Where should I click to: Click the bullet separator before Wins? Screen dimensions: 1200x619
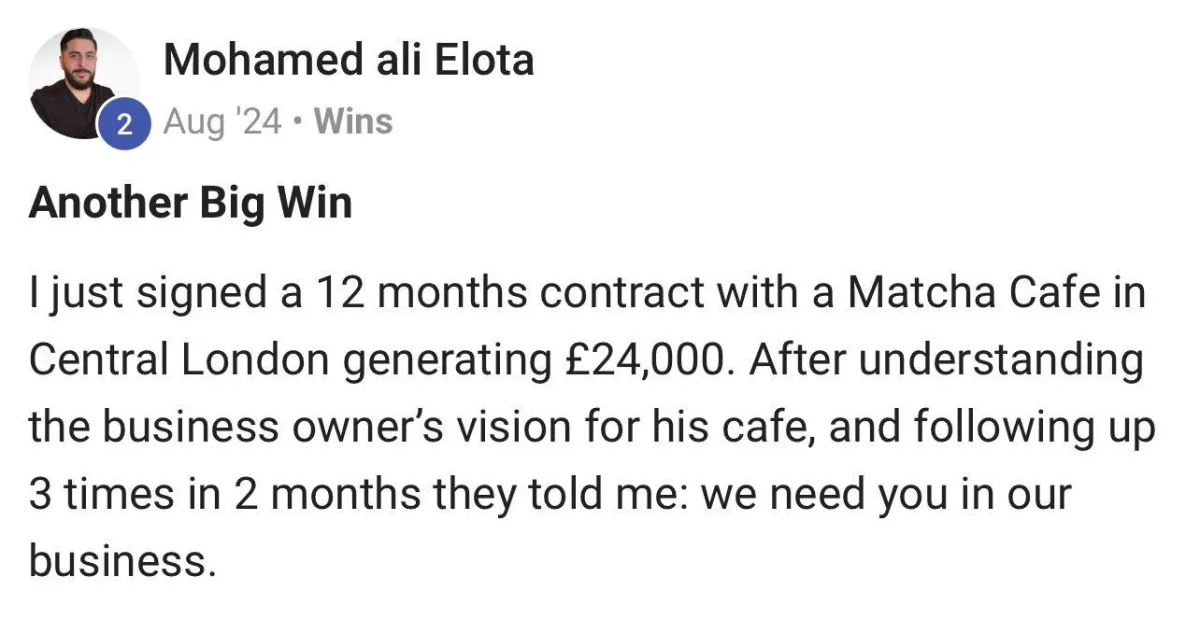pos(298,123)
